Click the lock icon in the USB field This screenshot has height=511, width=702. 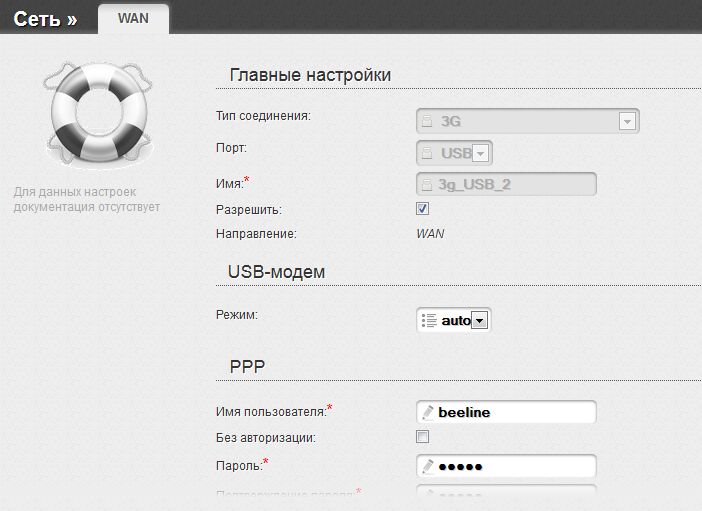428,153
